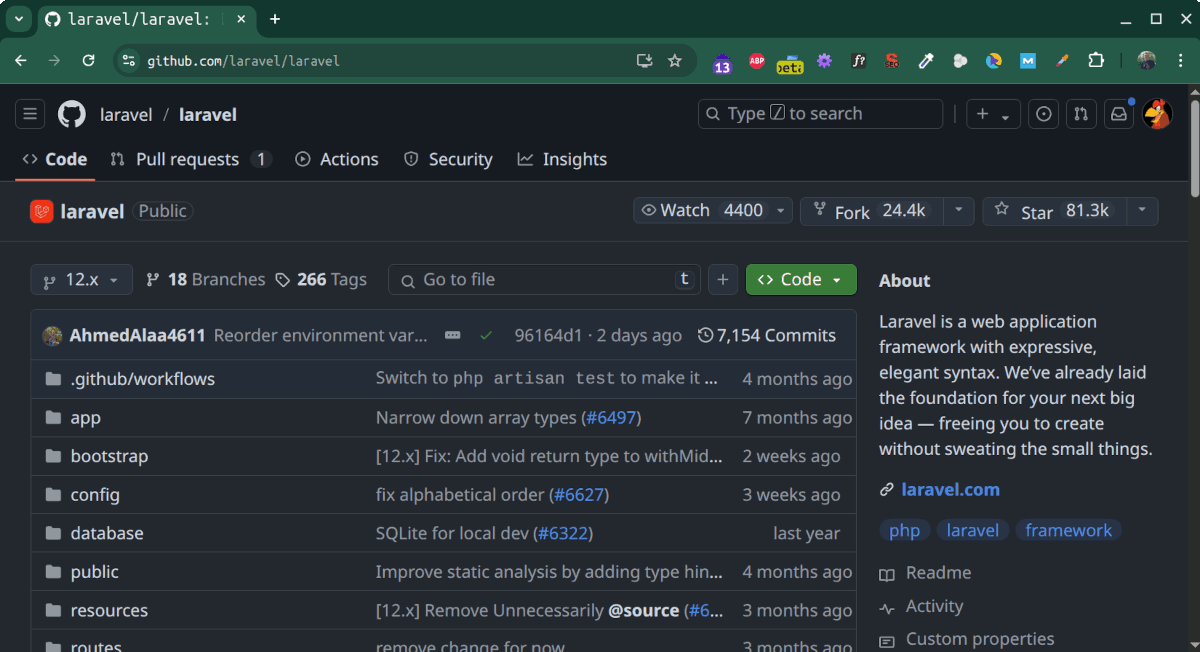The image size is (1200, 652).
Task: Open pull request #6497 link
Action: click(x=611, y=418)
